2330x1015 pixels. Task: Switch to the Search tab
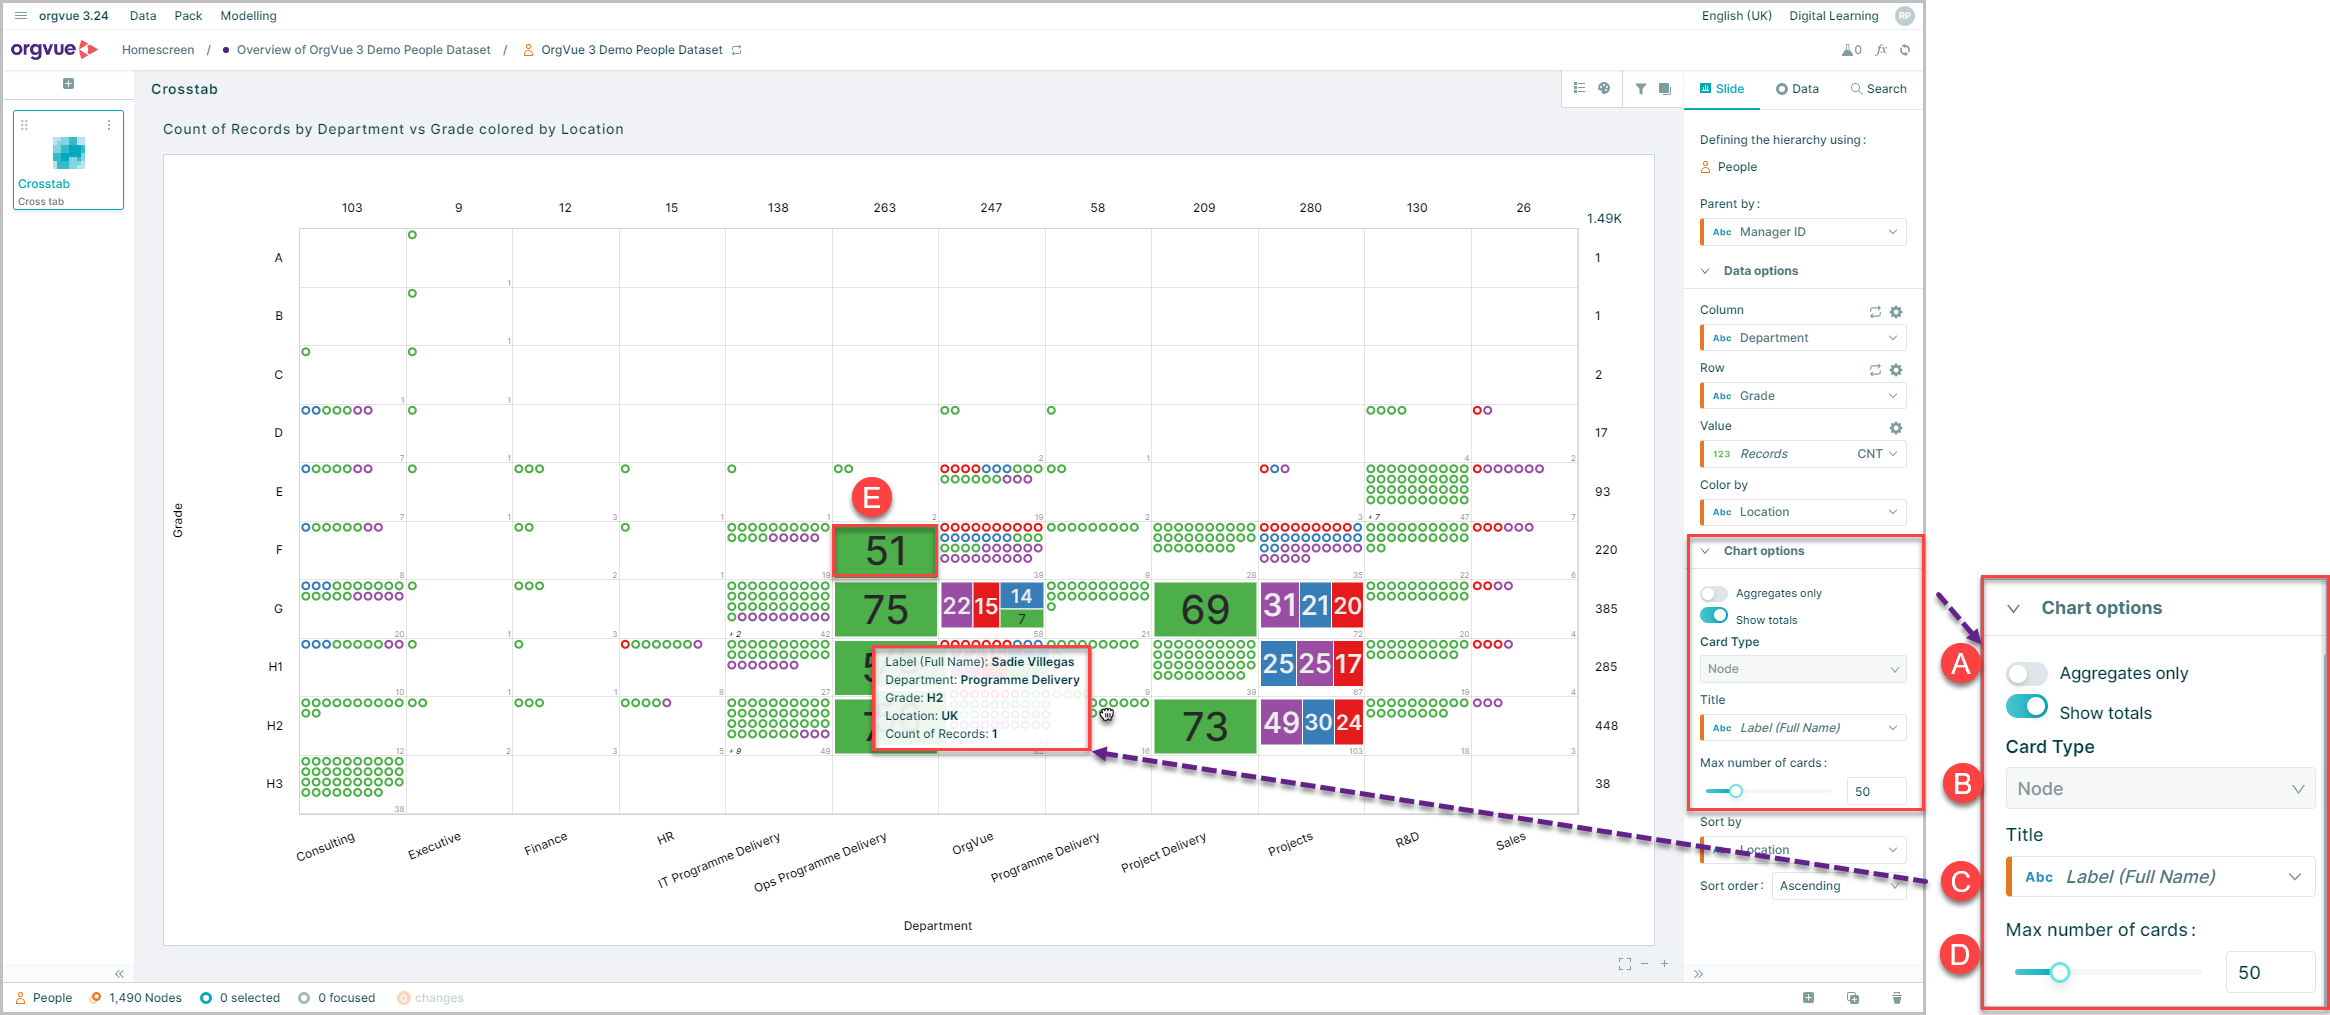point(1878,89)
